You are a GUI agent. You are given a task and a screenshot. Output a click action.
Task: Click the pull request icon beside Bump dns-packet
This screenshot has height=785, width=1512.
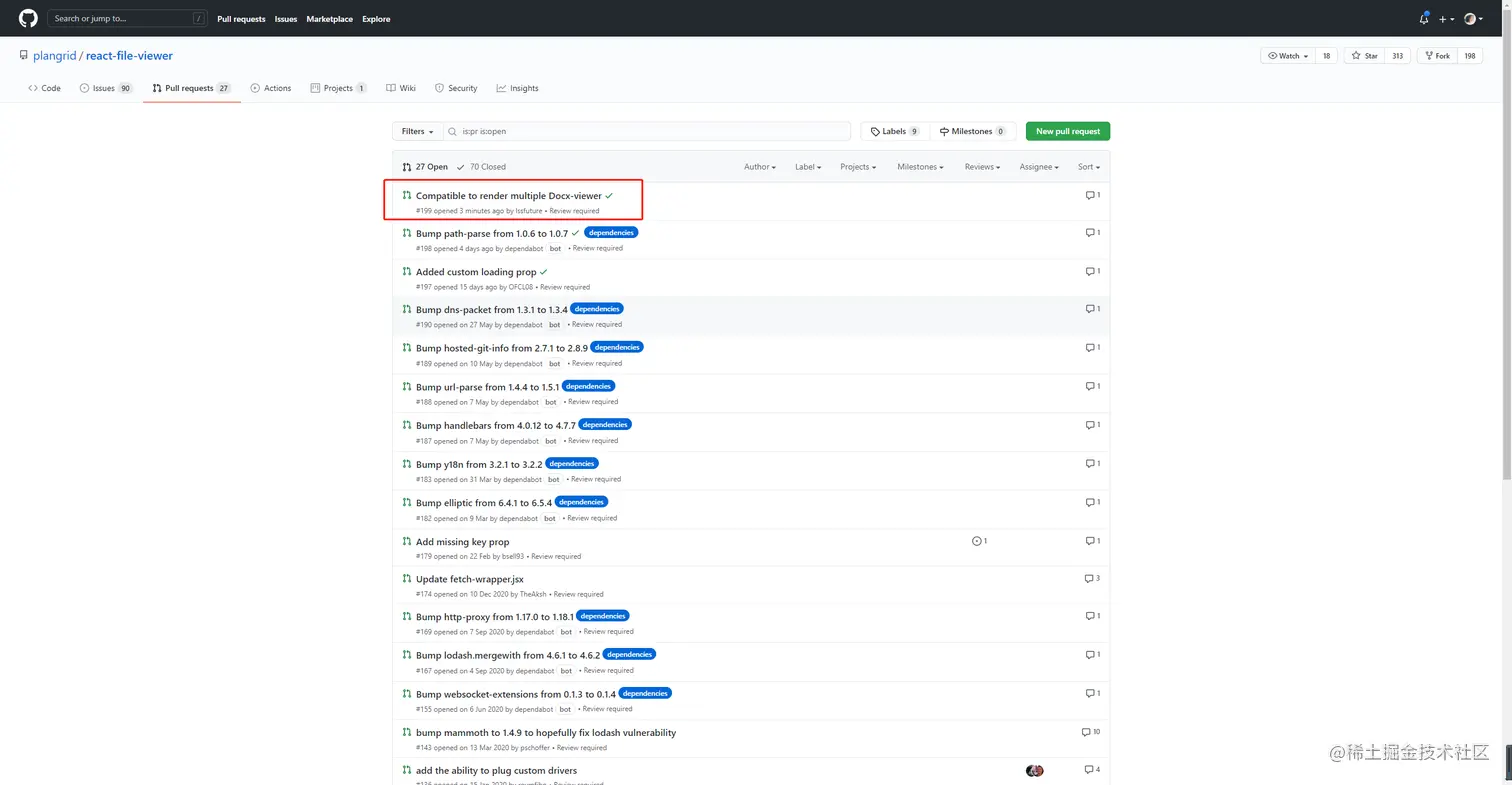coord(406,309)
